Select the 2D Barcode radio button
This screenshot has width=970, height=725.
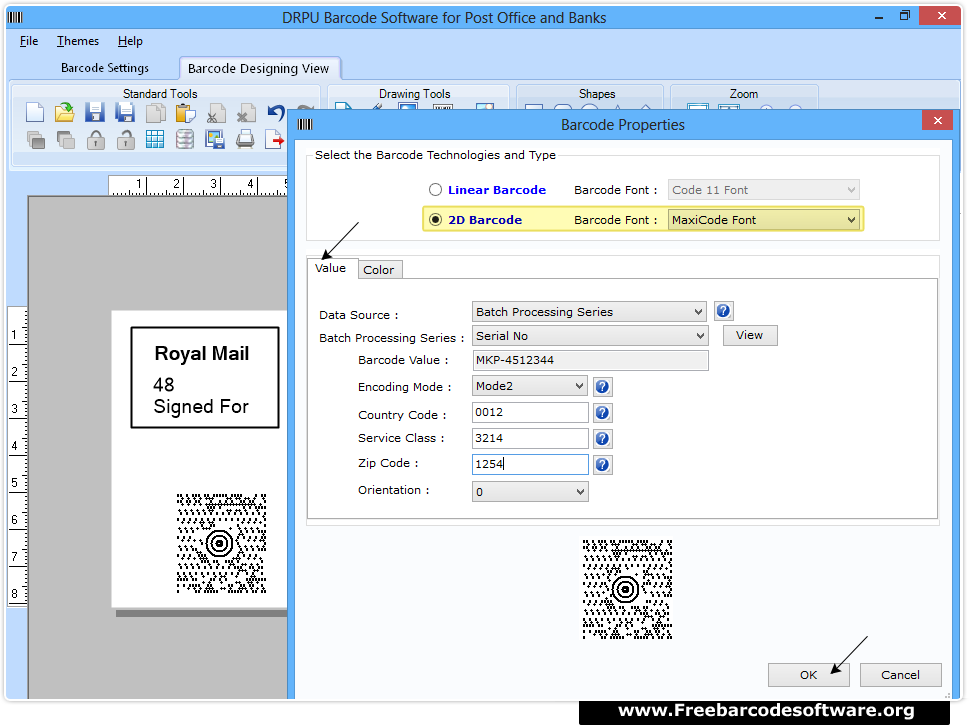click(436, 220)
